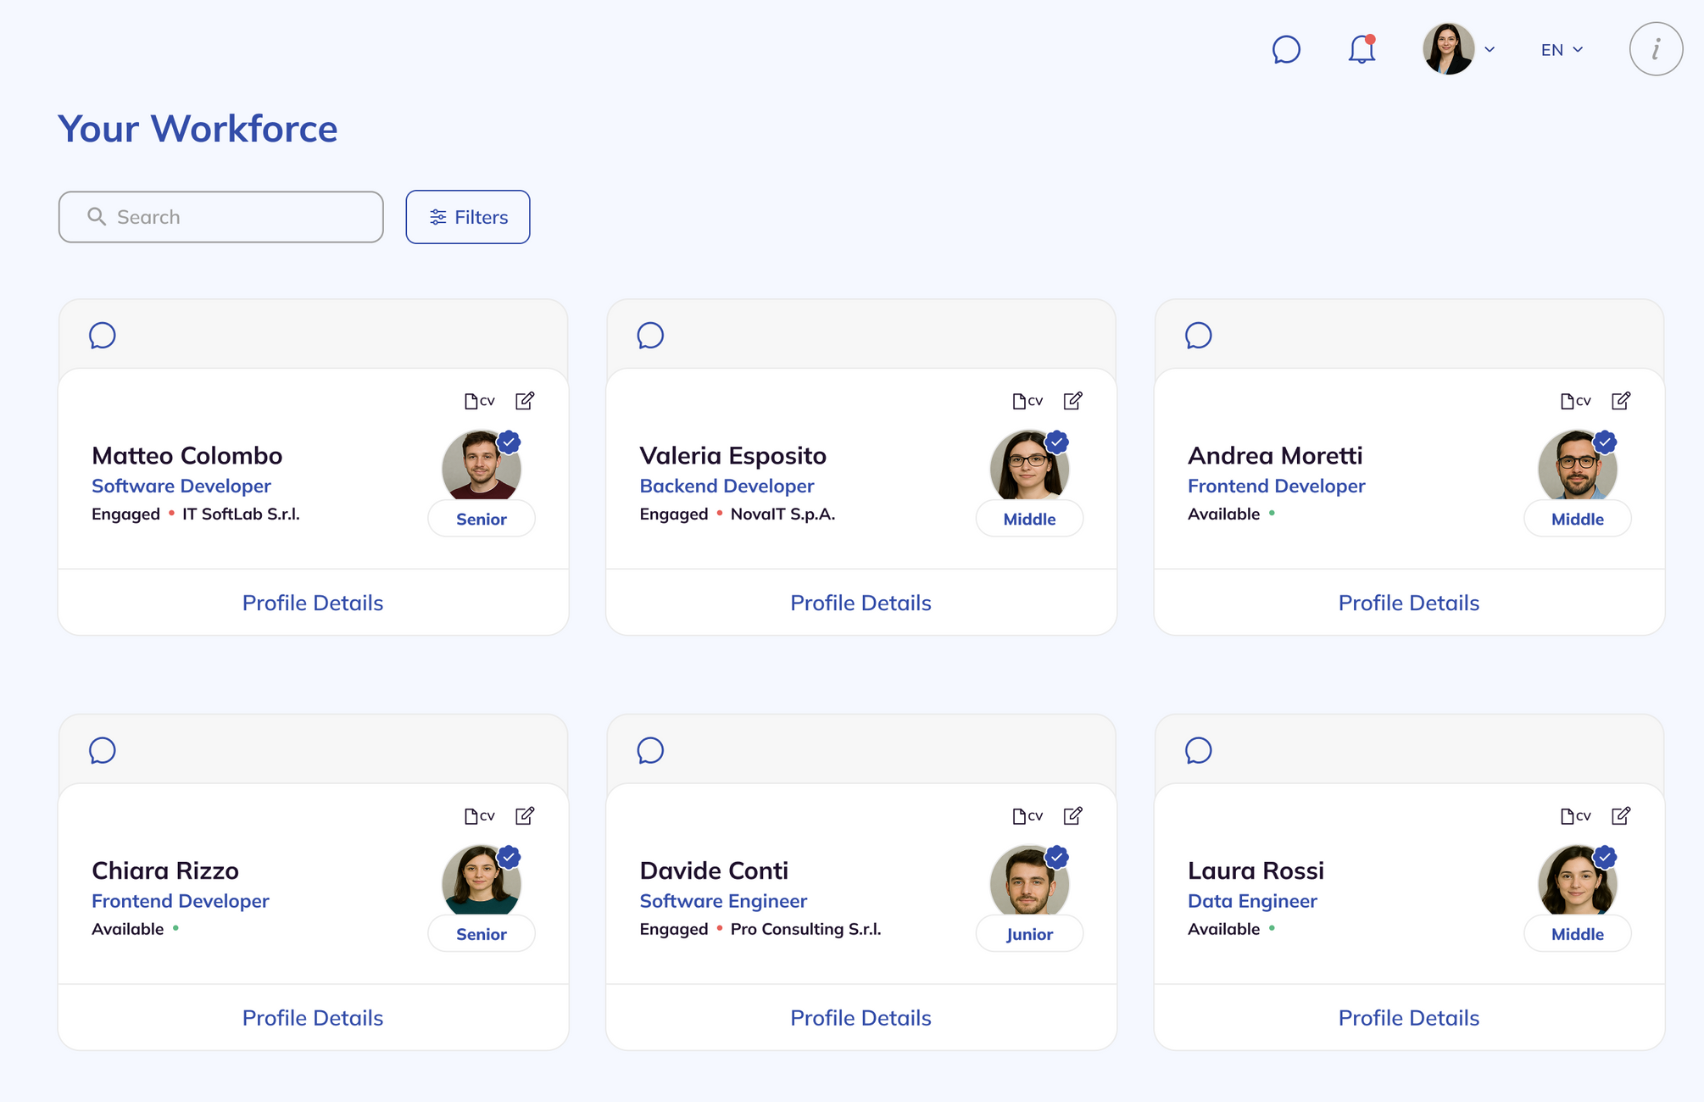Open the notification bell

(x=1360, y=49)
